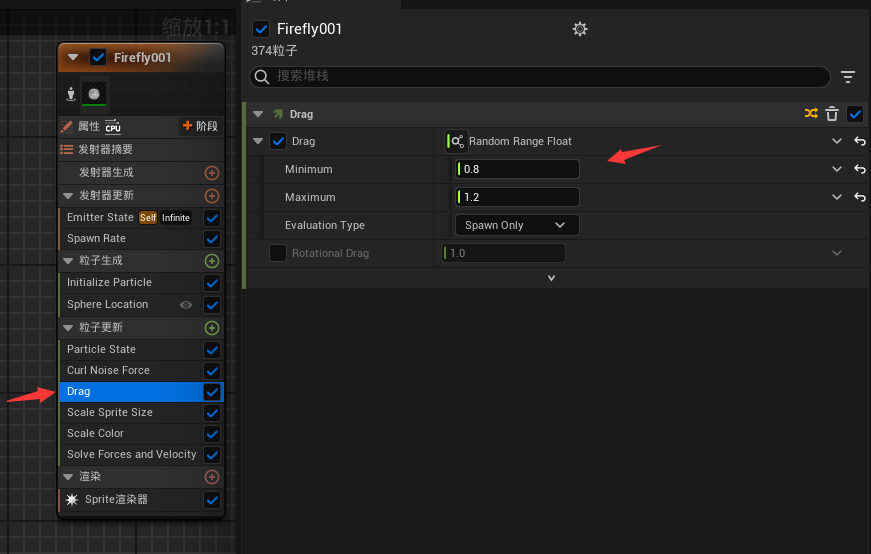Collapse the 渲染 section
The height and width of the screenshot is (554, 871).
point(68,477)
